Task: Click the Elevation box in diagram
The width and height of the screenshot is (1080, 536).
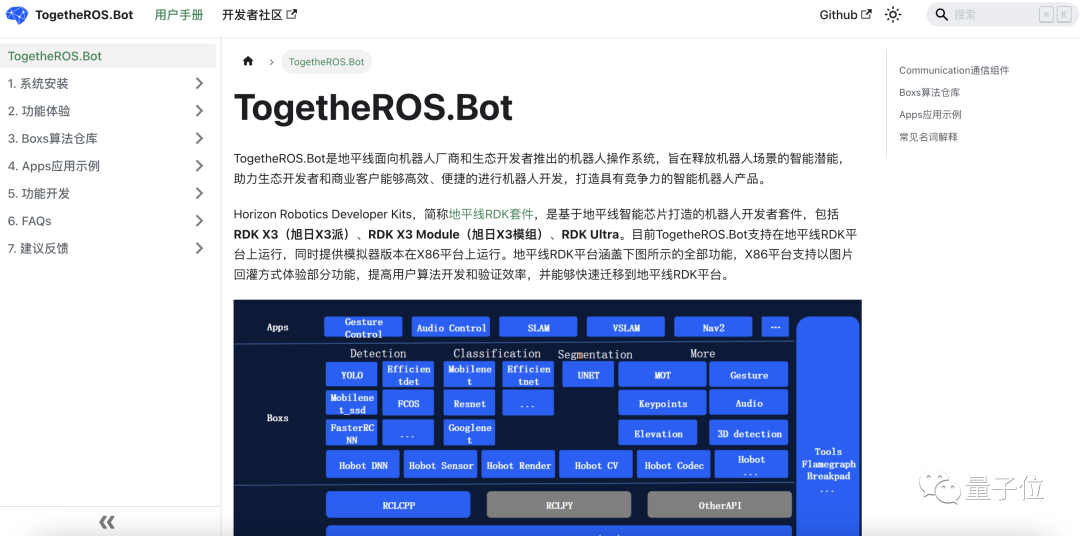Action: tap(658, 433)
